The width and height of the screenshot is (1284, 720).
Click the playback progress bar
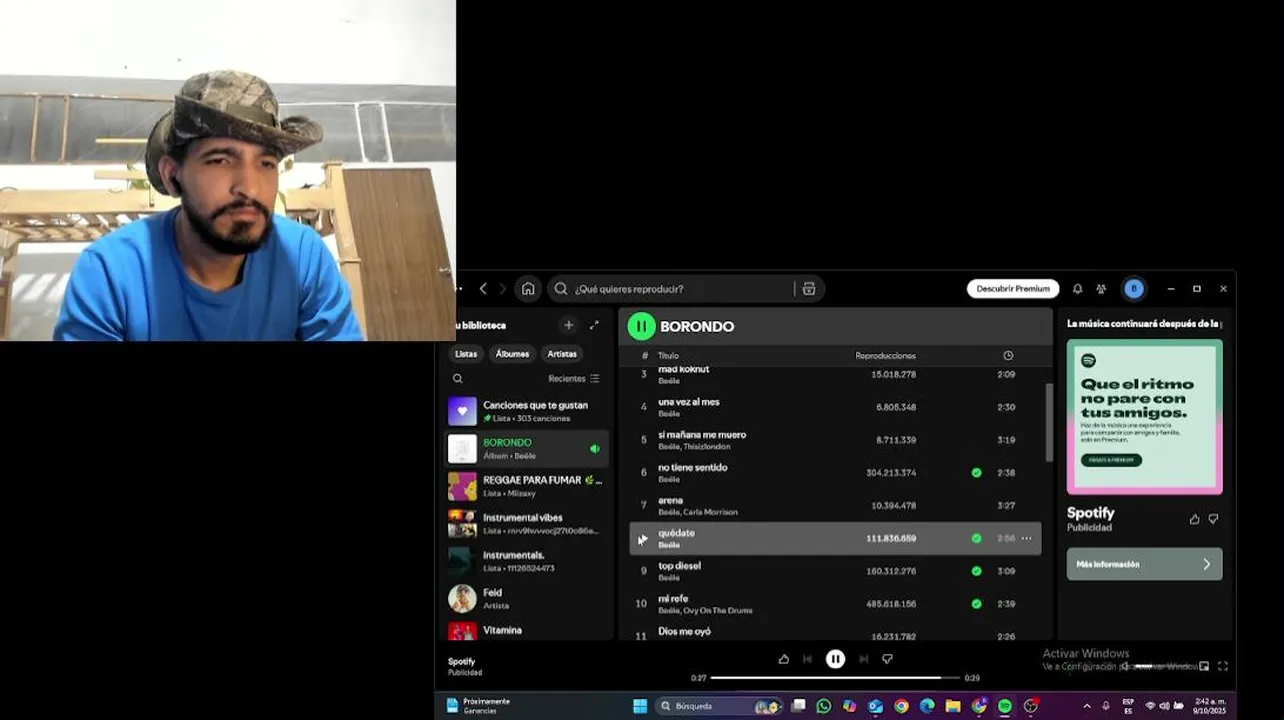(835, 678)
